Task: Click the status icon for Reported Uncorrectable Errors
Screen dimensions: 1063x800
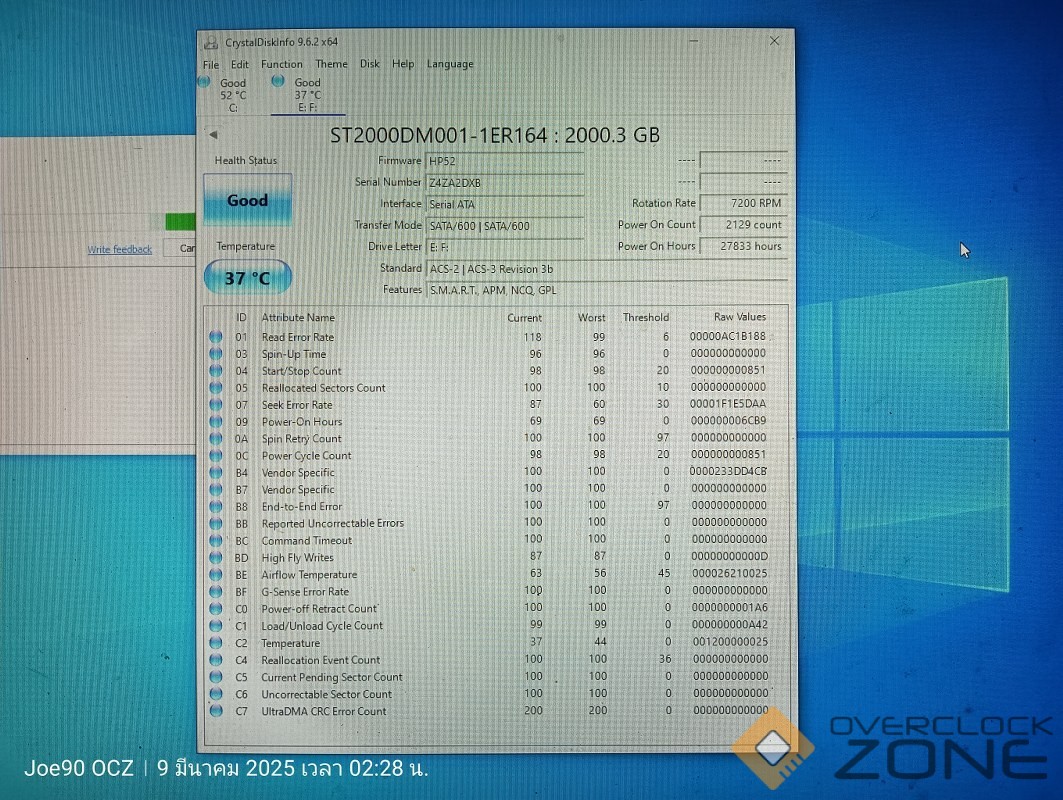Action: click(216, 523)
